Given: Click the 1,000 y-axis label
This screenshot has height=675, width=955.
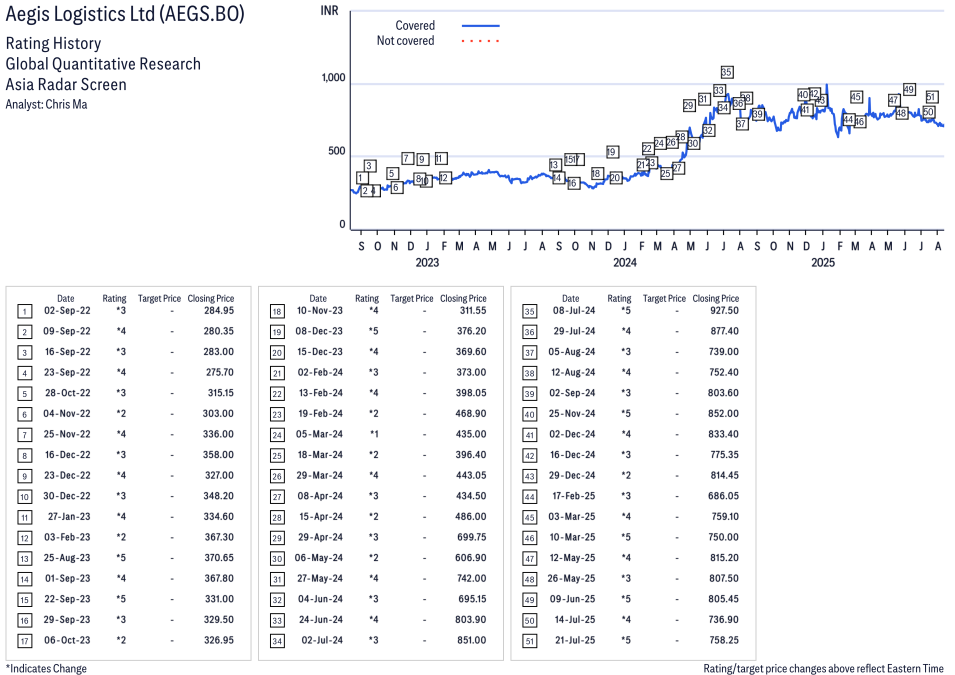Looking at the screenshot, I should [x=333, y=78].
